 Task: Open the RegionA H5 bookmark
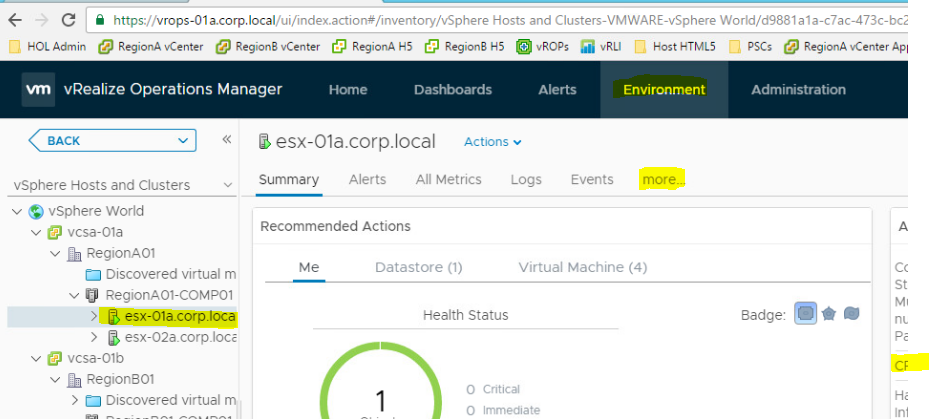click(x=372, y=46)
